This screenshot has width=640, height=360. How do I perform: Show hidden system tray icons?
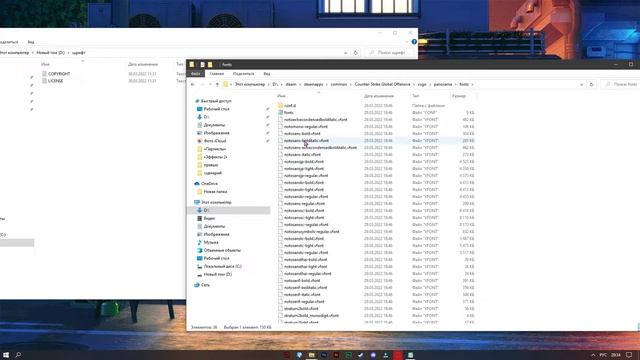point(593,355)
